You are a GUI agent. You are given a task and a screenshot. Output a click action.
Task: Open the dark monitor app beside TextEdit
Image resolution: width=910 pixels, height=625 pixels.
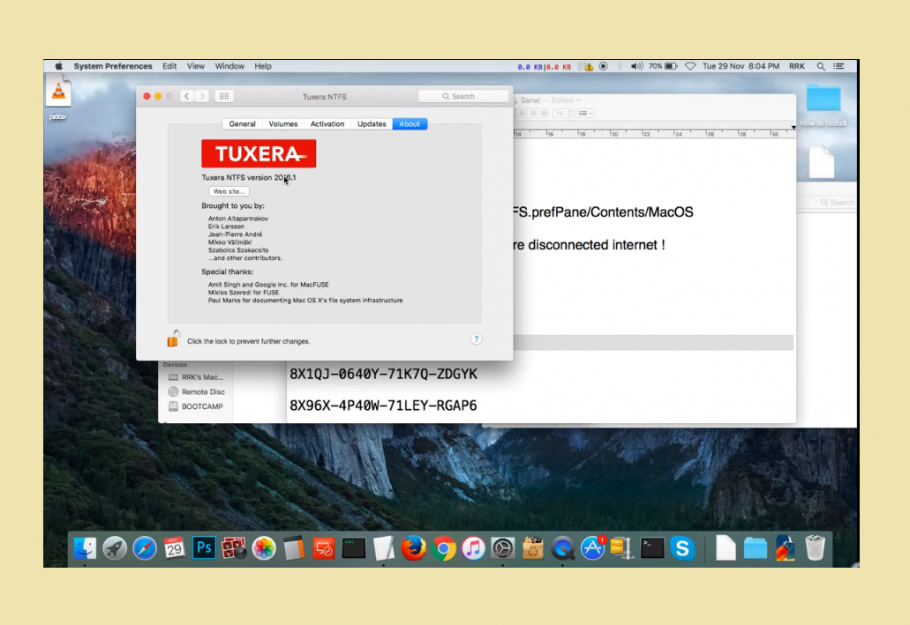[353, 548]
